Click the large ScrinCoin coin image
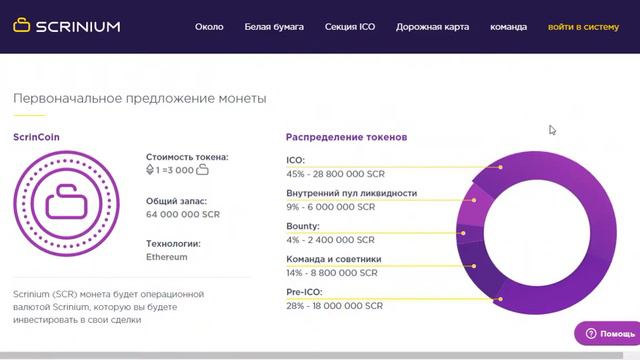This screenshot has width=640, height=360. [x=67, y=203]
